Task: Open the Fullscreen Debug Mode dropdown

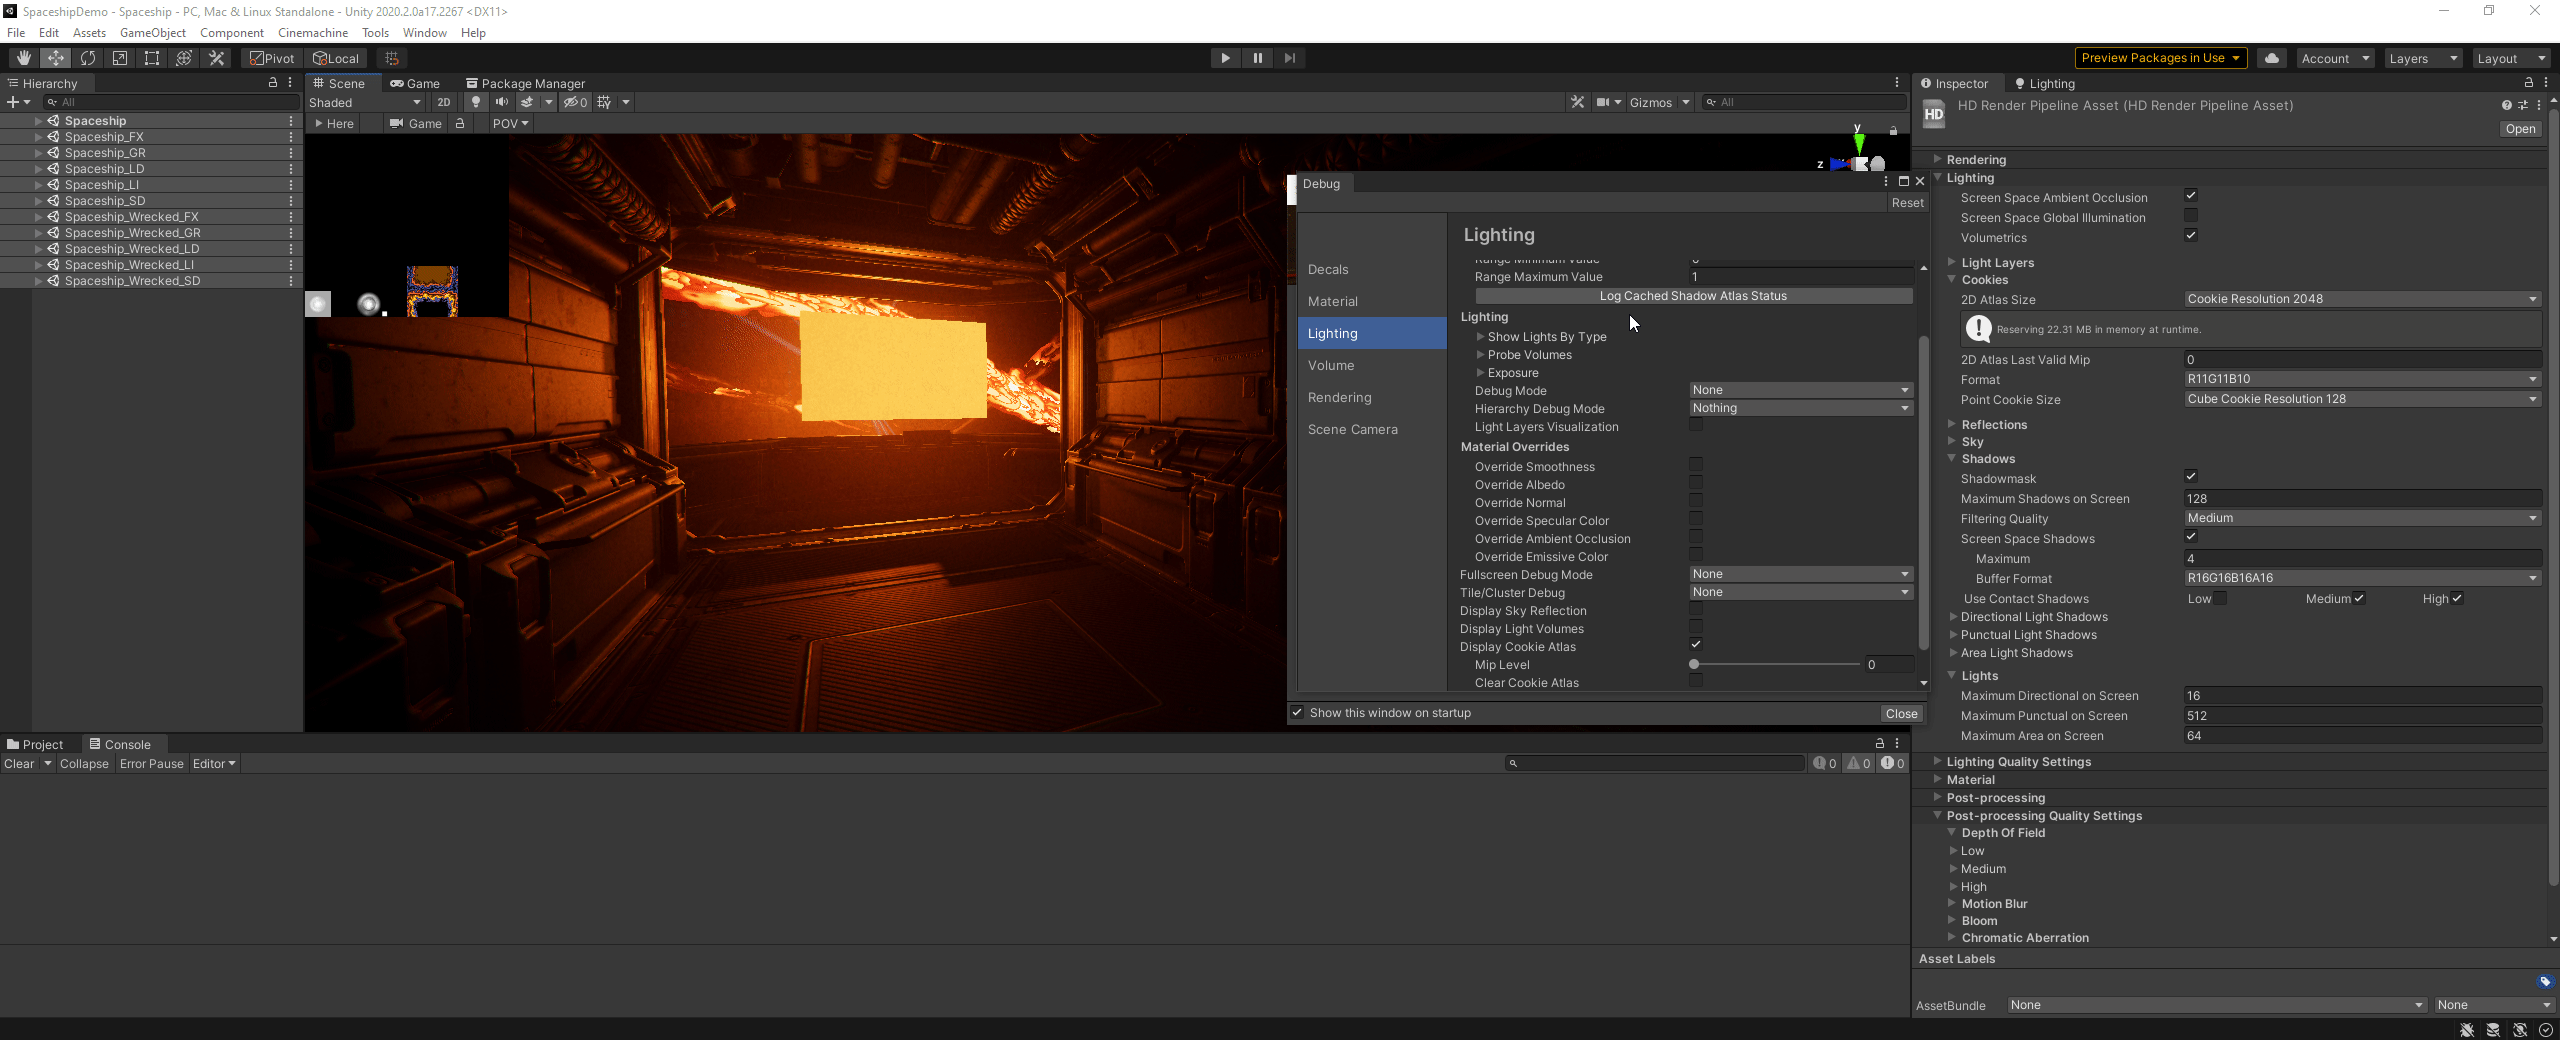Action: point(1800,574)
